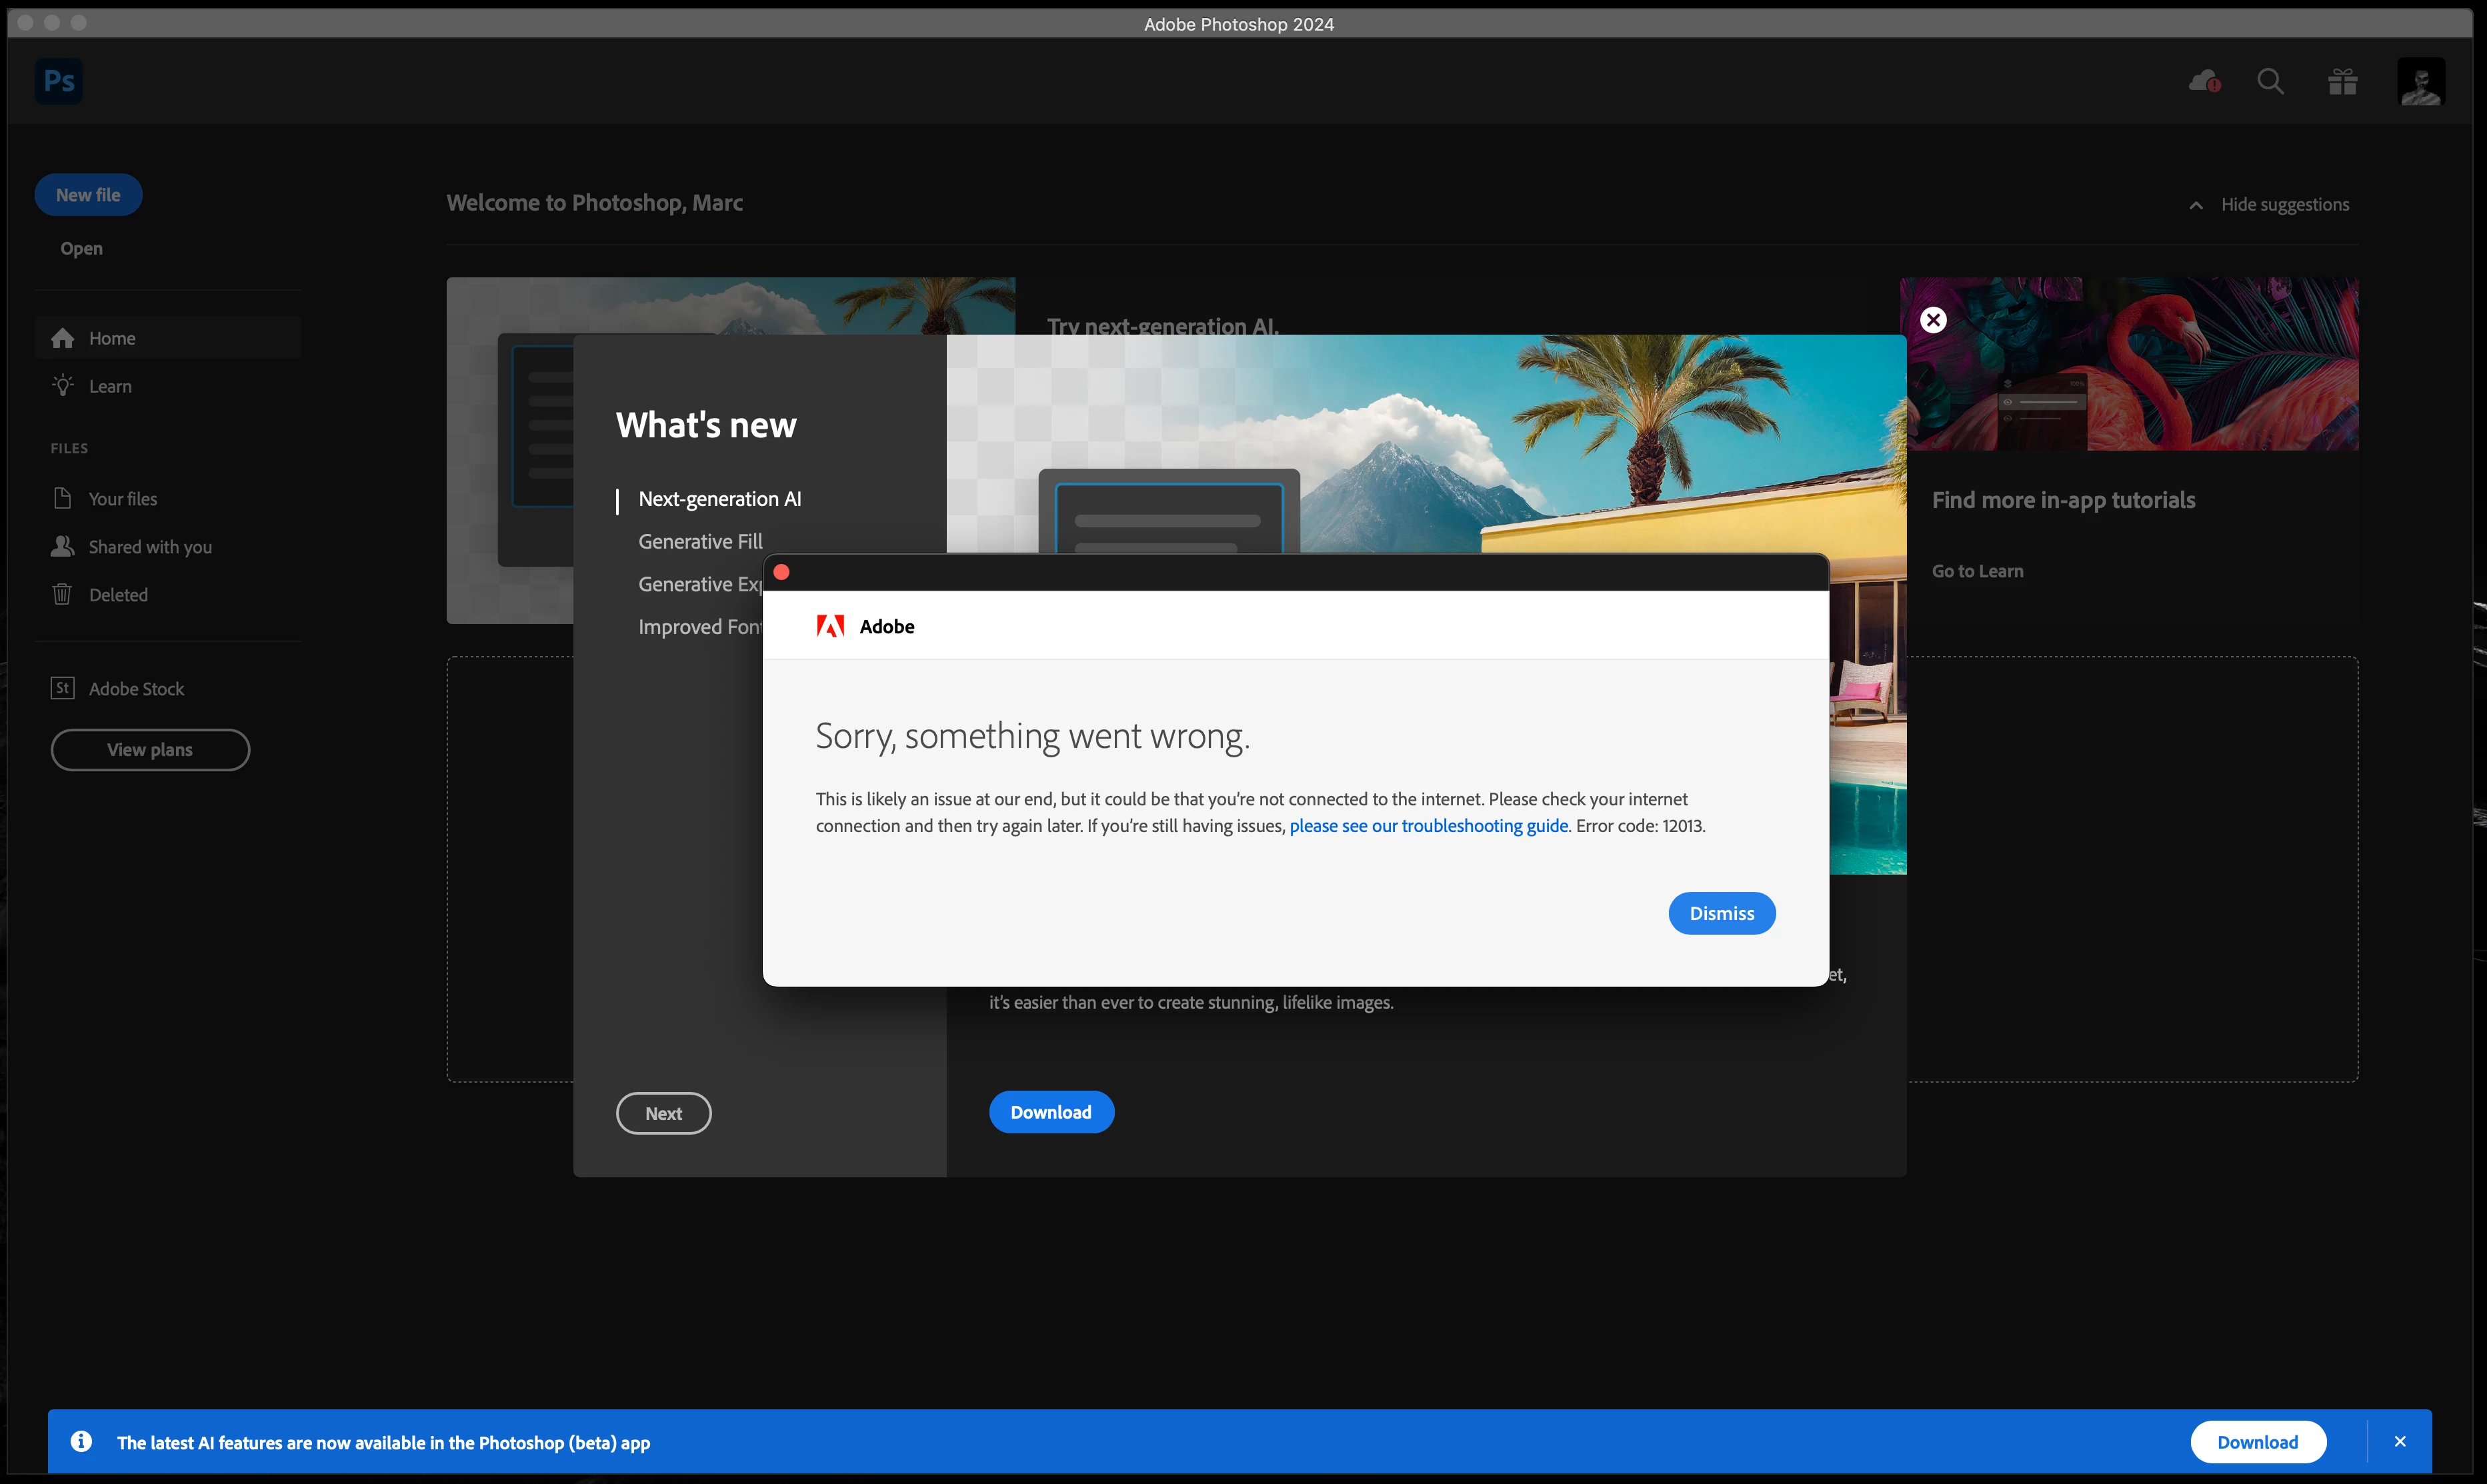The height and width of the screenshot is (1484, 2487).
Task: Collapse suggestions with Hide suggestions chevron
Action: pos(2196,205)
